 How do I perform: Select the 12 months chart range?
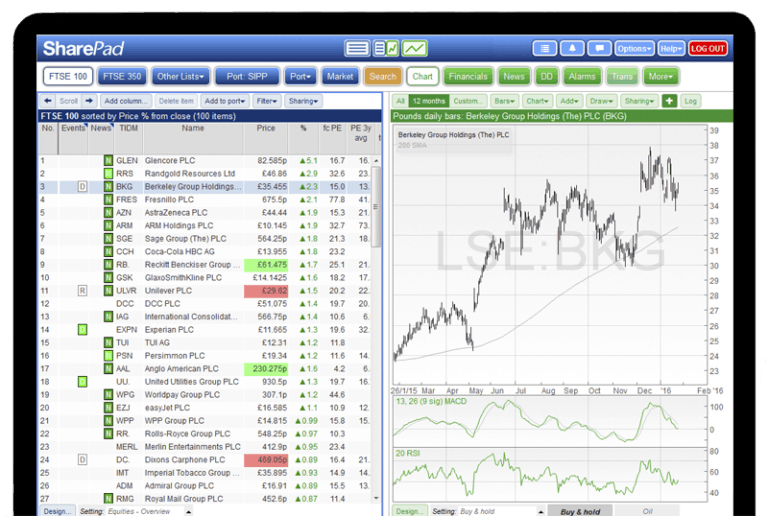[427, 101]
